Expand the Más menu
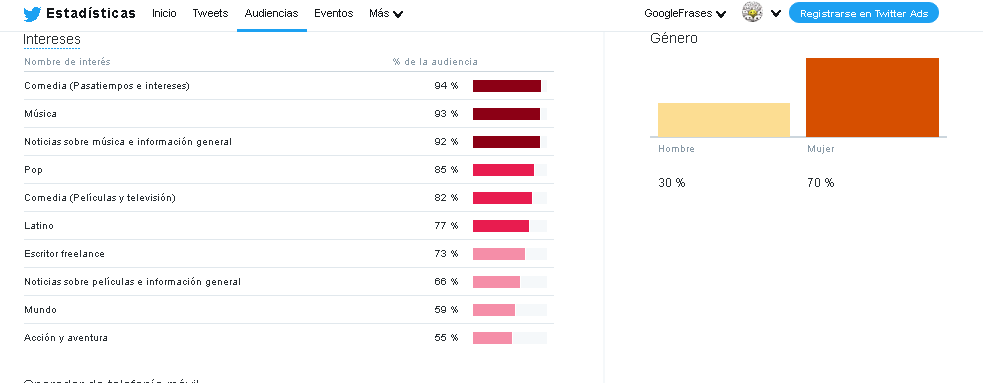Viewport: 983px width, 383px height. 386,13
